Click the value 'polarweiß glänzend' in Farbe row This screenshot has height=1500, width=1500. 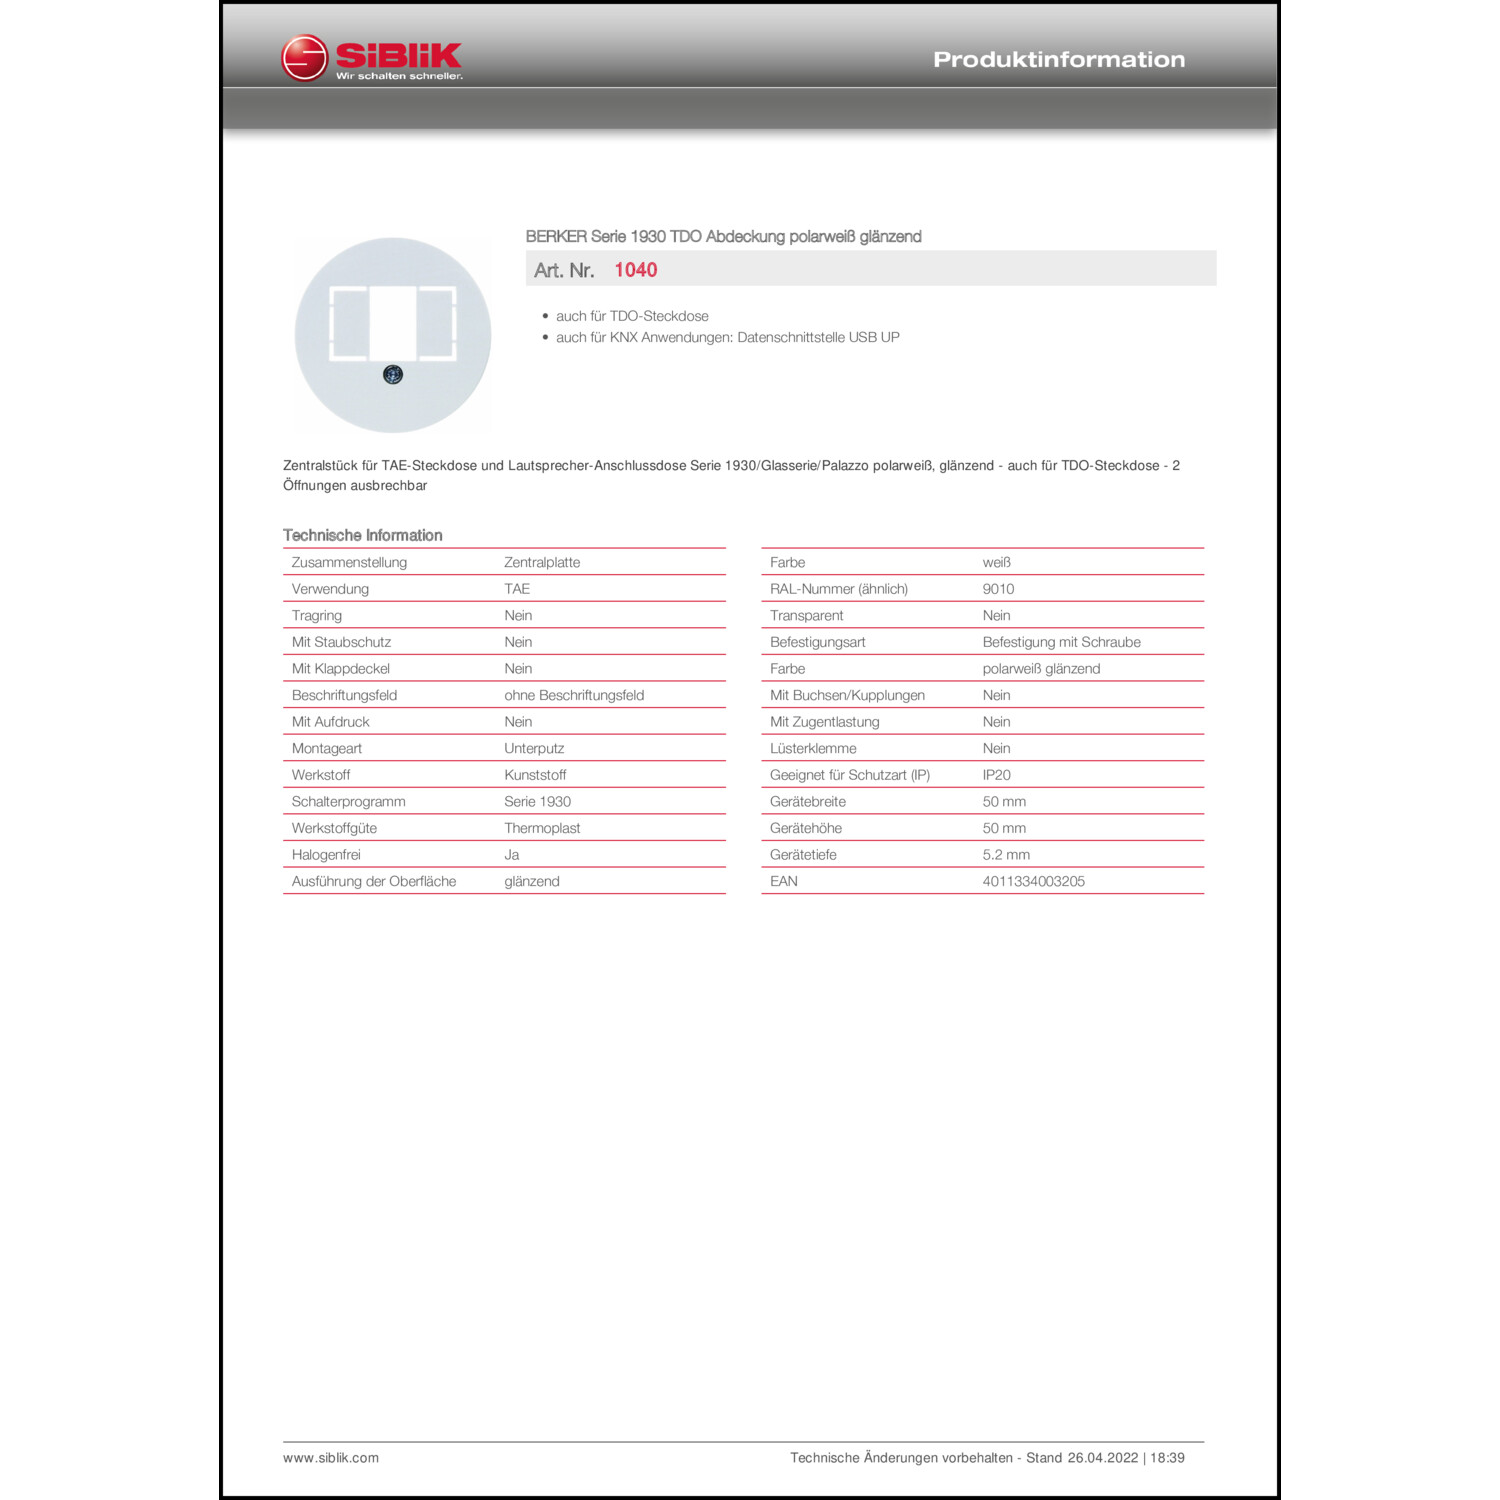(1041, 668)
